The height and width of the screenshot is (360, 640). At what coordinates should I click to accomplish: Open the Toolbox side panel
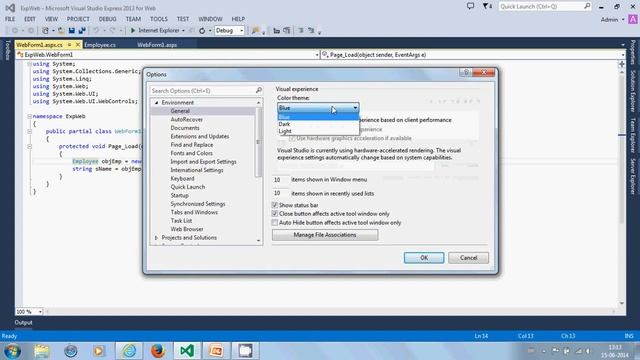(x=7, y=50)
